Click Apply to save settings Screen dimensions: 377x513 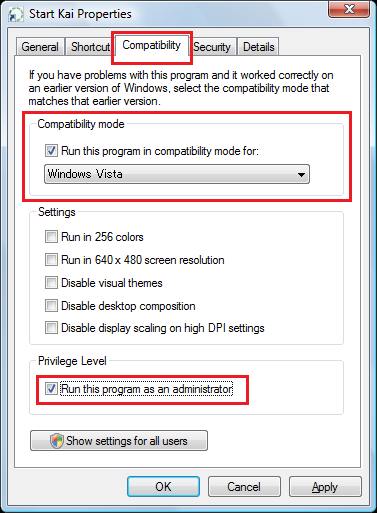point(325,487)
